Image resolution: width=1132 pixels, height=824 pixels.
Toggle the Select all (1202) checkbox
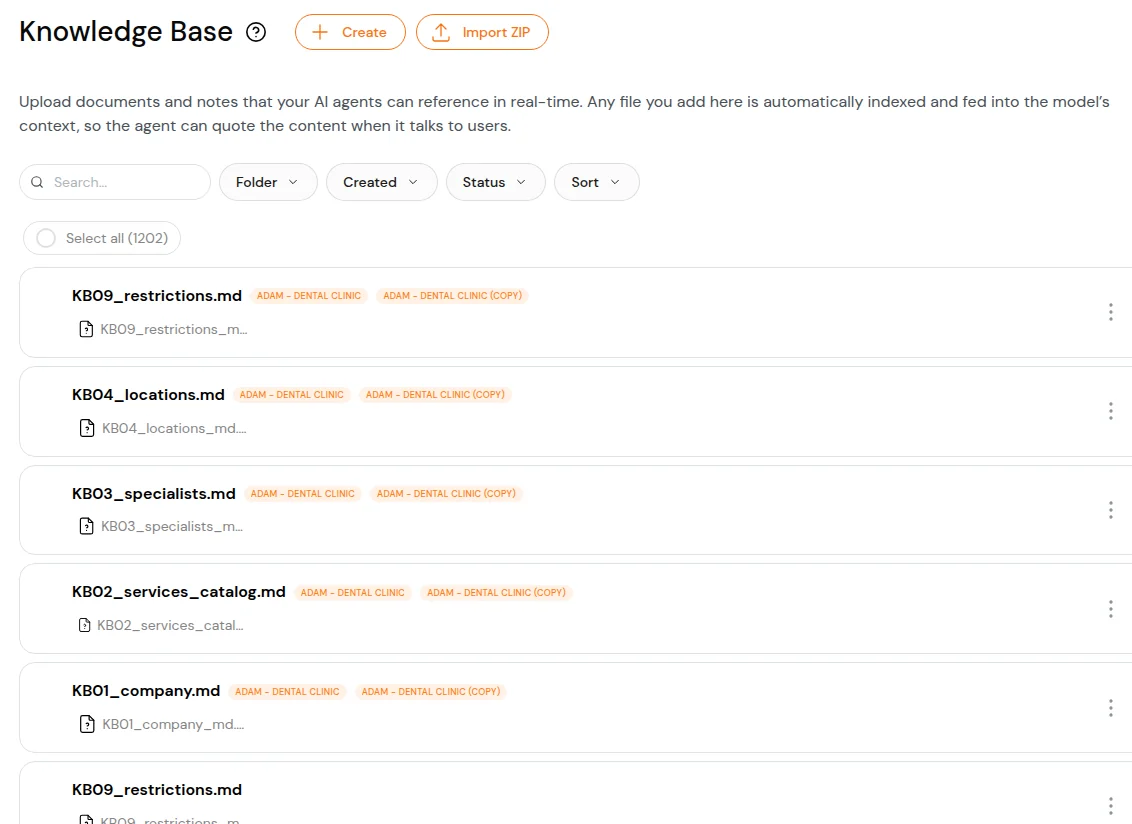click(x=45, y=238)
